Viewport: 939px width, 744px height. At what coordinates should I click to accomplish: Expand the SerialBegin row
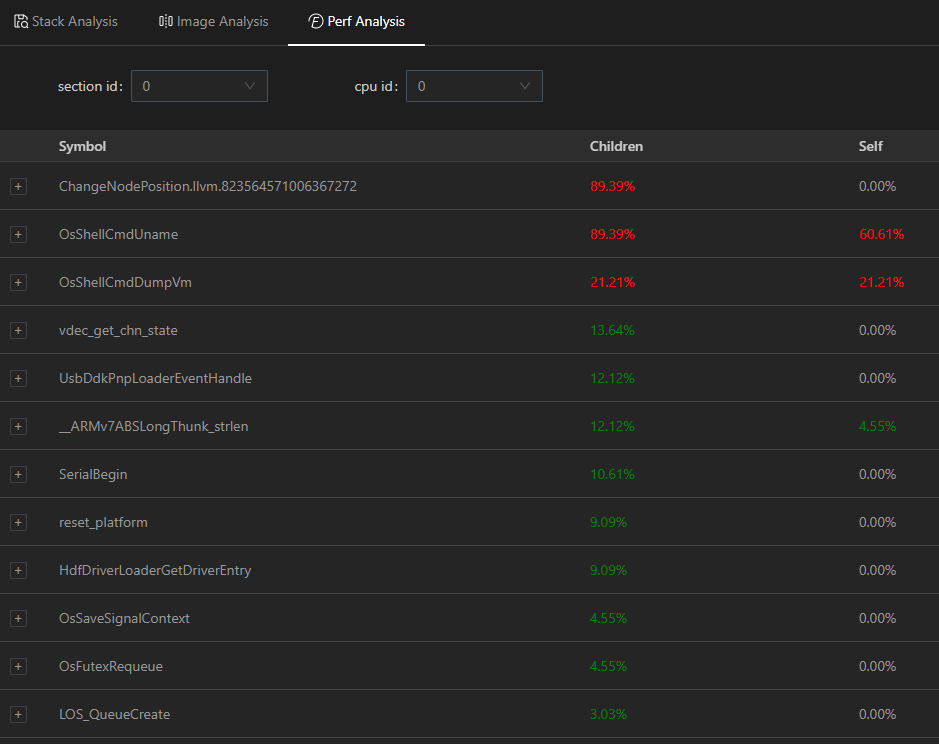(x=19, y=474)
